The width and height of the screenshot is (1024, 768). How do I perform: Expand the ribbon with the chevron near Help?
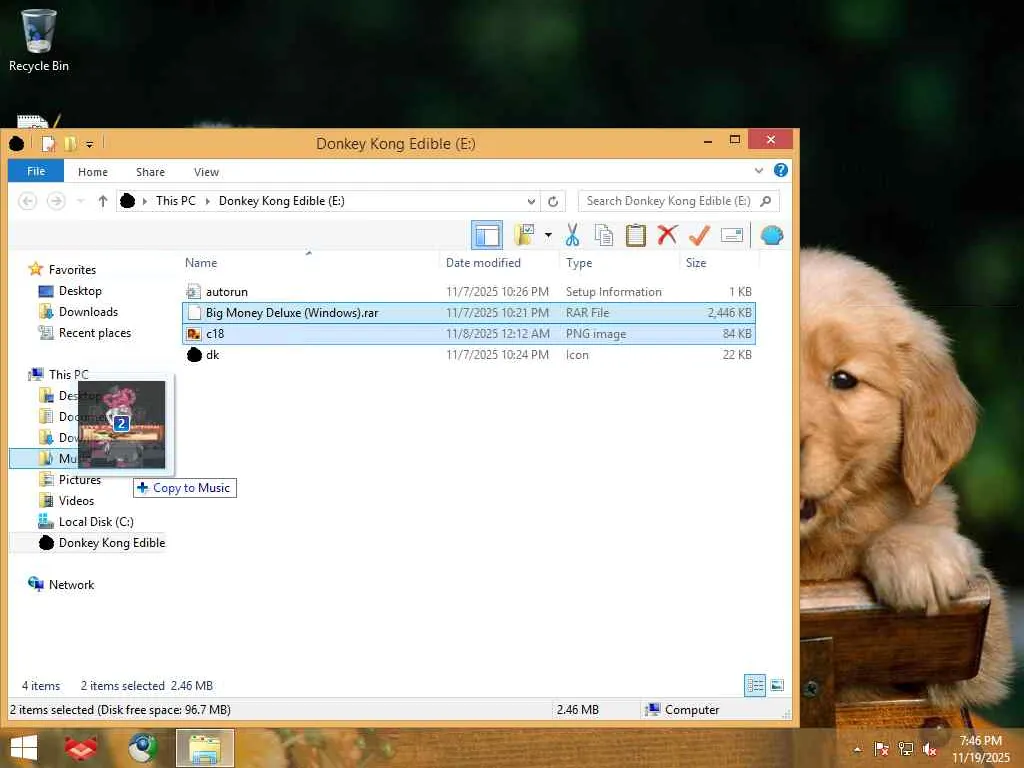click(x=759, y=171)
